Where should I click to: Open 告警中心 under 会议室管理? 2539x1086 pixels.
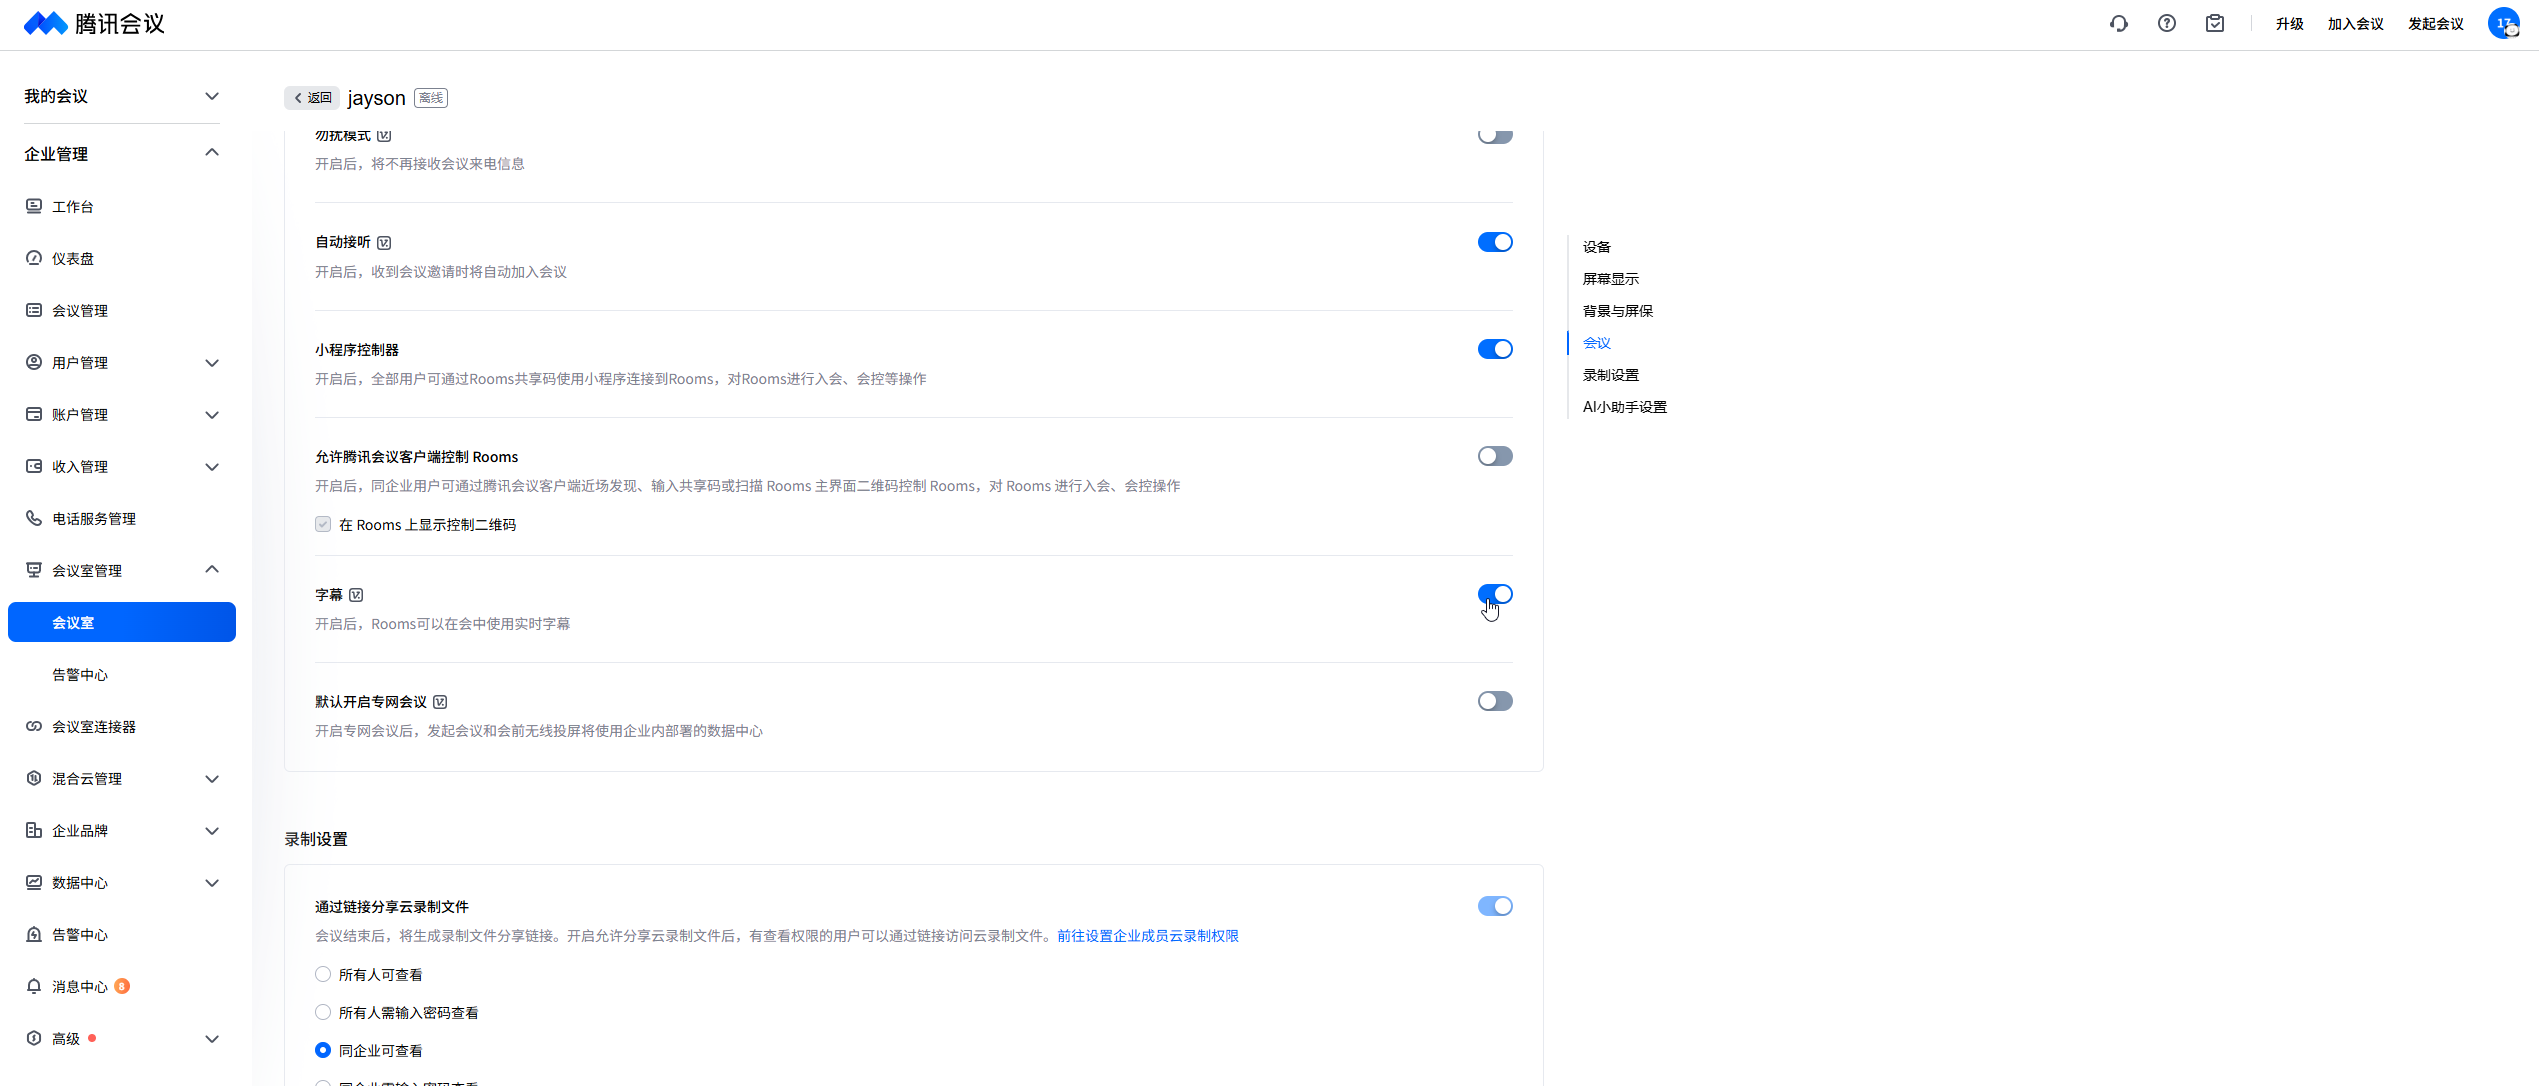point(80,675)
